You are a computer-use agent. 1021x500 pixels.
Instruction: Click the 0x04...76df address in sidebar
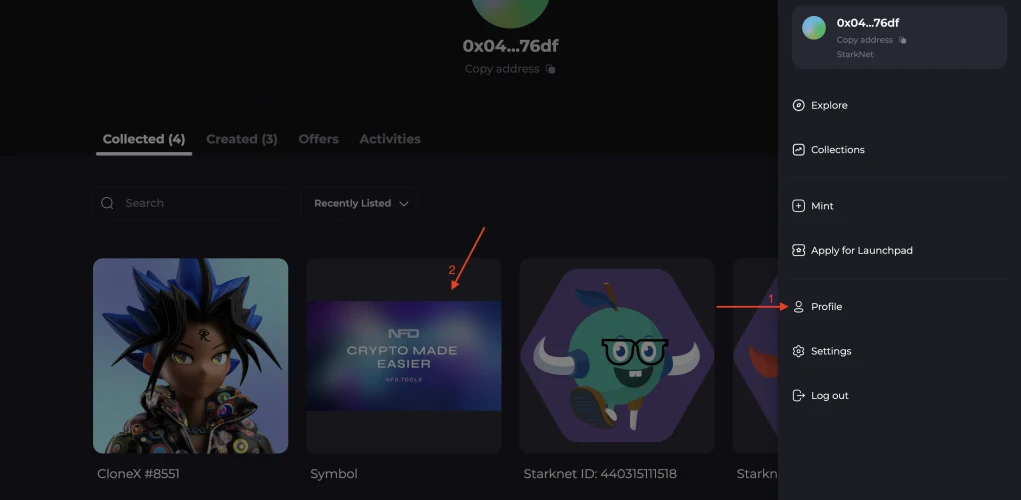coord(868,23)
